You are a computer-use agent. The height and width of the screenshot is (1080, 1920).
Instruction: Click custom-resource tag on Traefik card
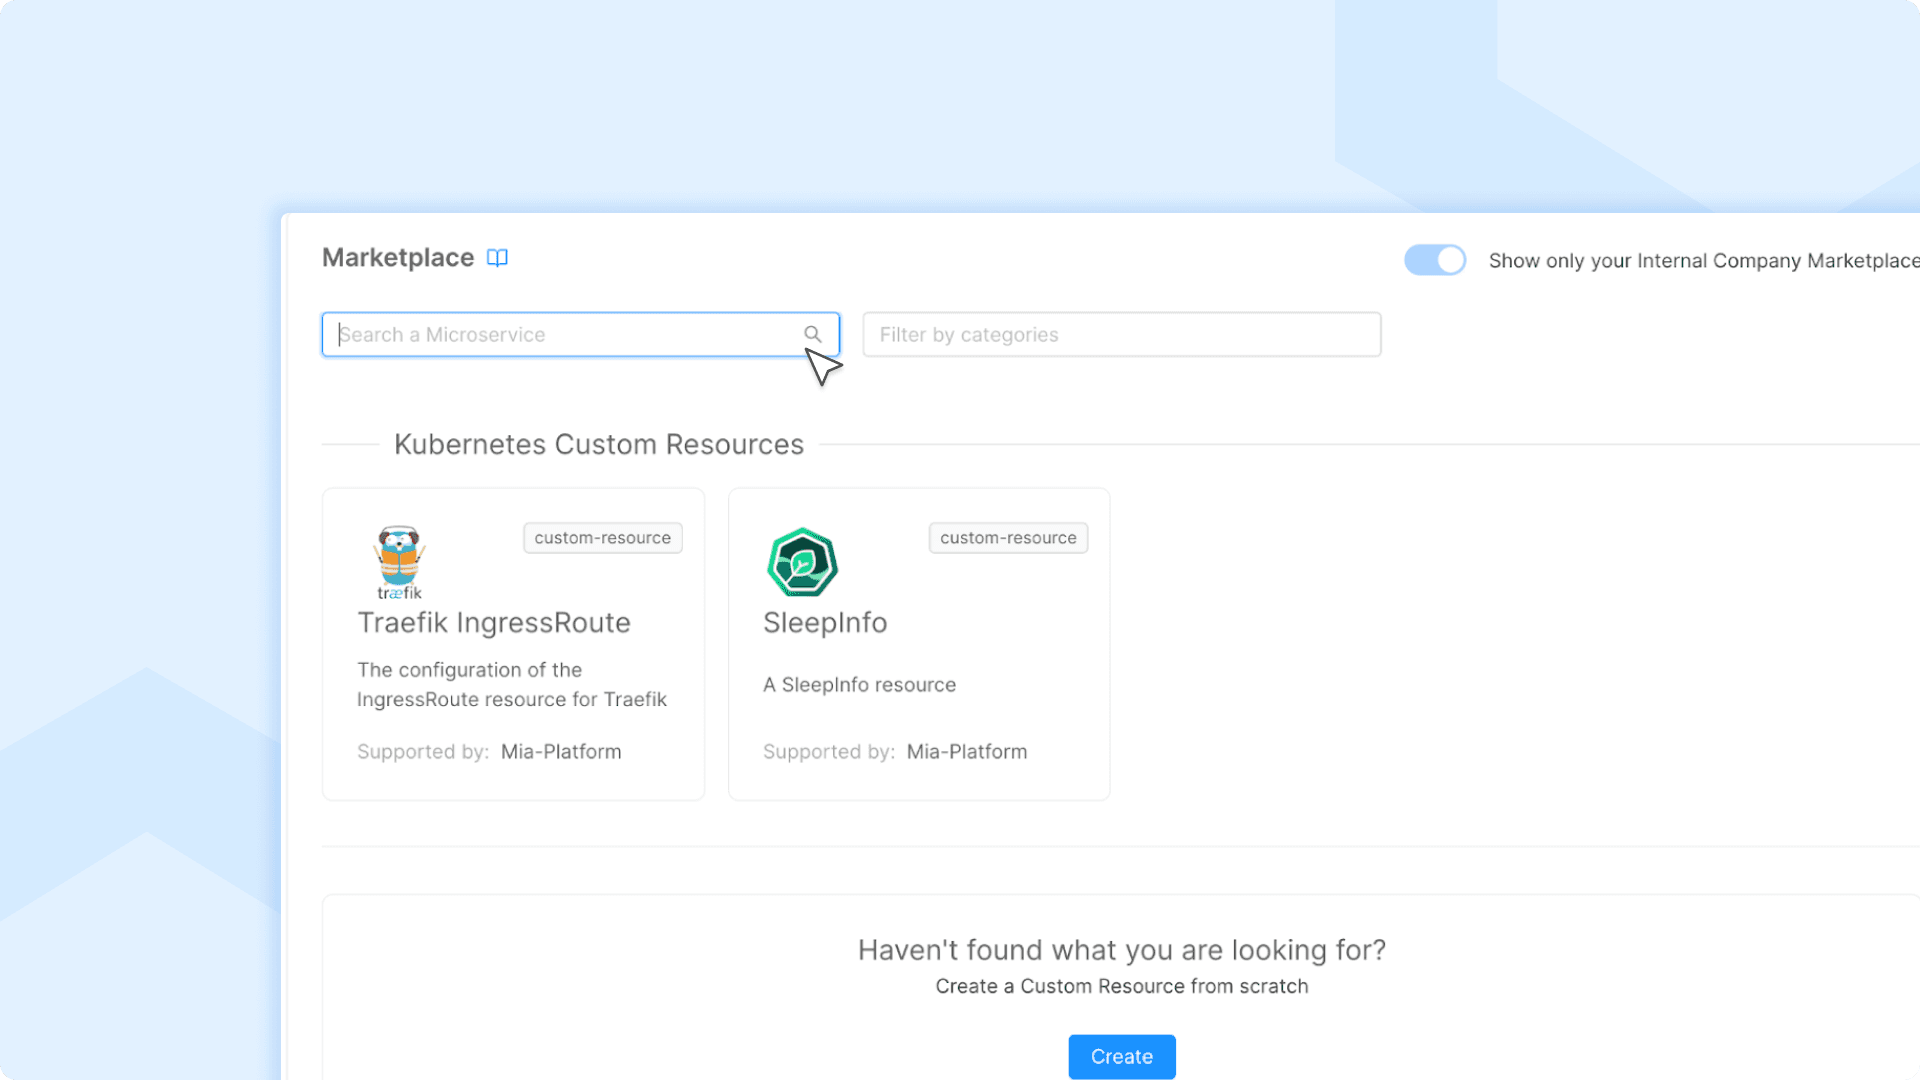603,538
